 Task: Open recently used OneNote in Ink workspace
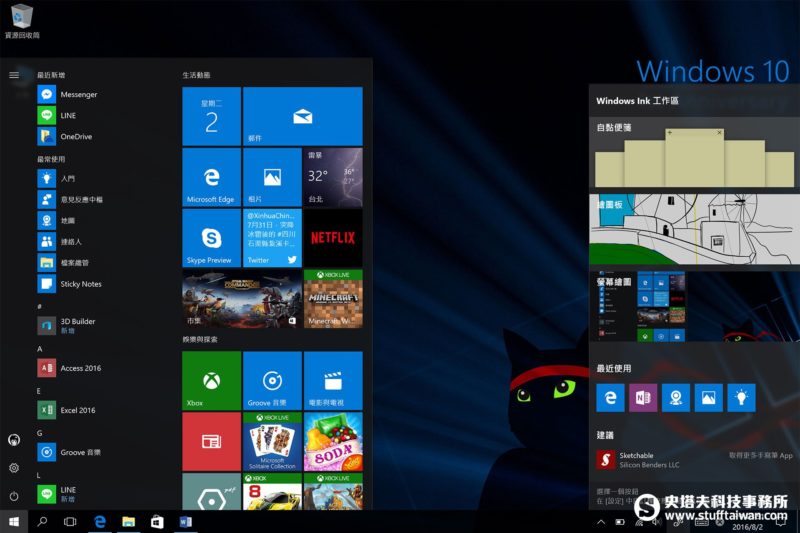(643, 397)
